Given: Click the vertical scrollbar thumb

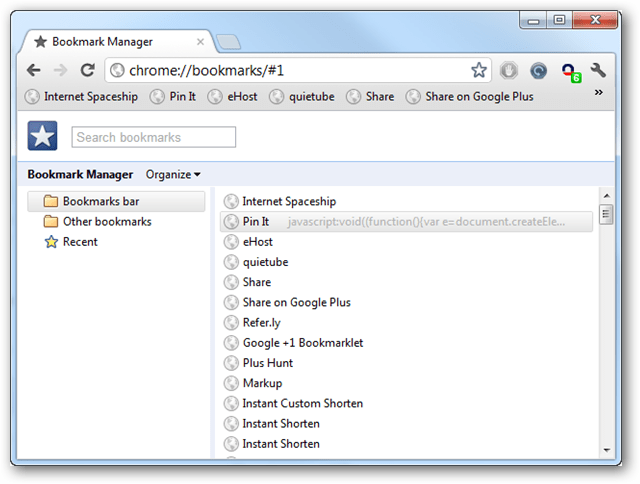Looking at the screenshot, I should tap(606, 215).
